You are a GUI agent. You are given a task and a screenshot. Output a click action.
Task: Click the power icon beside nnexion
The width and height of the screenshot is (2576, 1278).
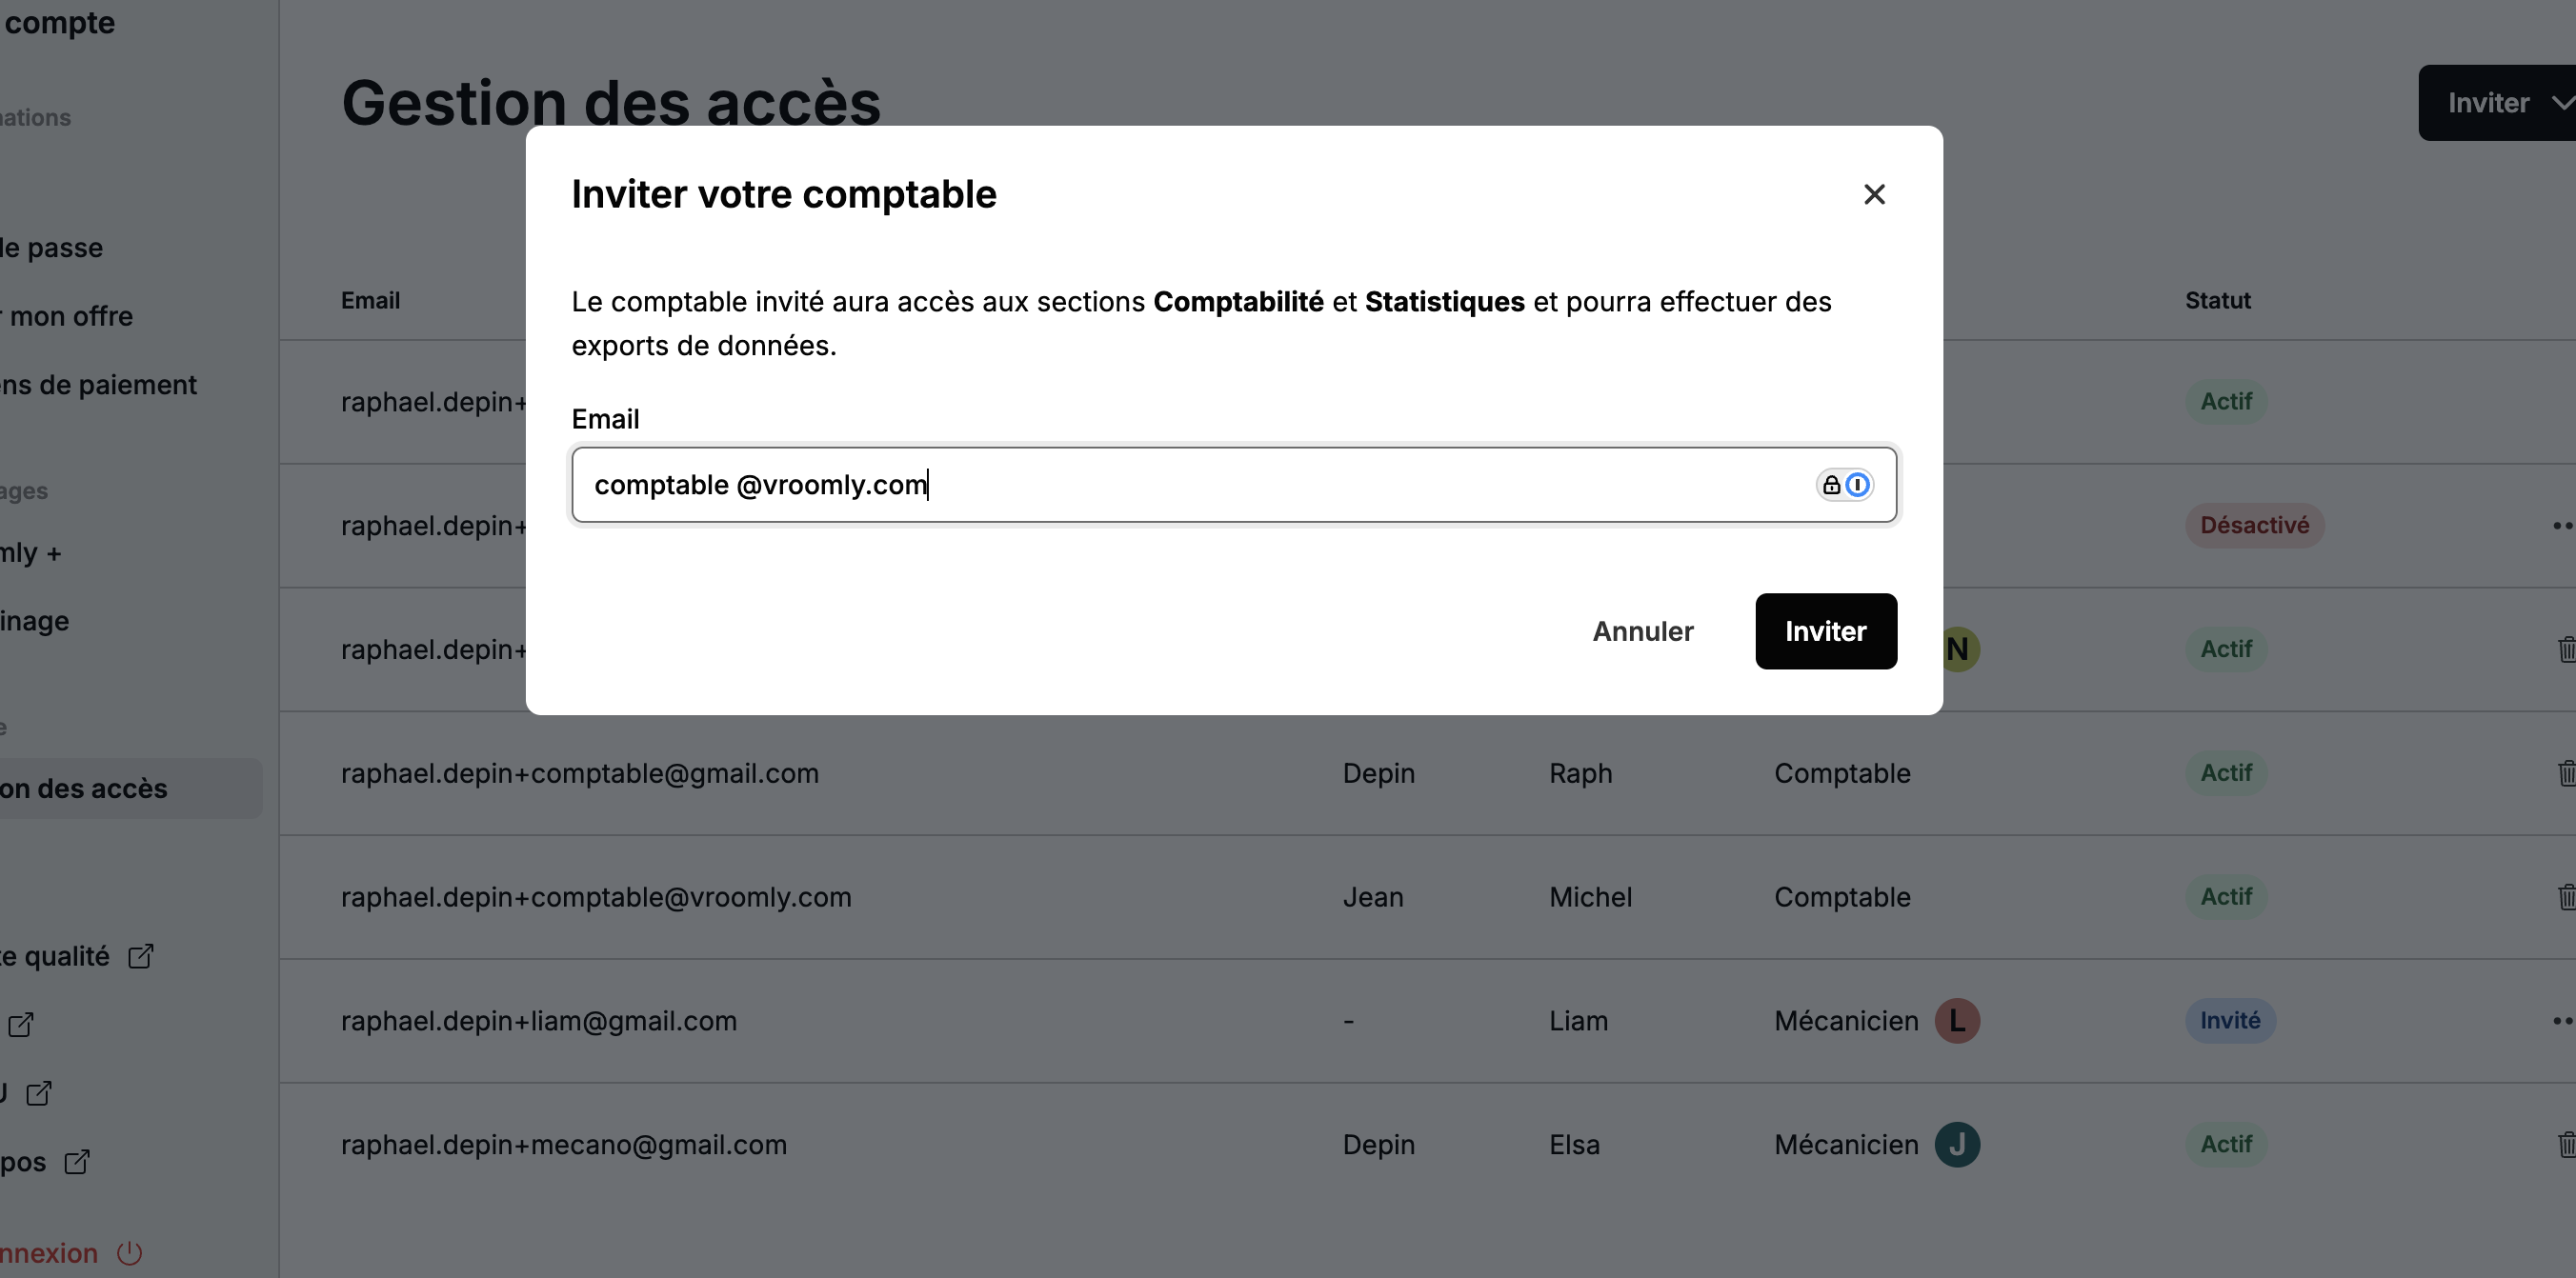pyautogui.click(x=130, y=1253)
